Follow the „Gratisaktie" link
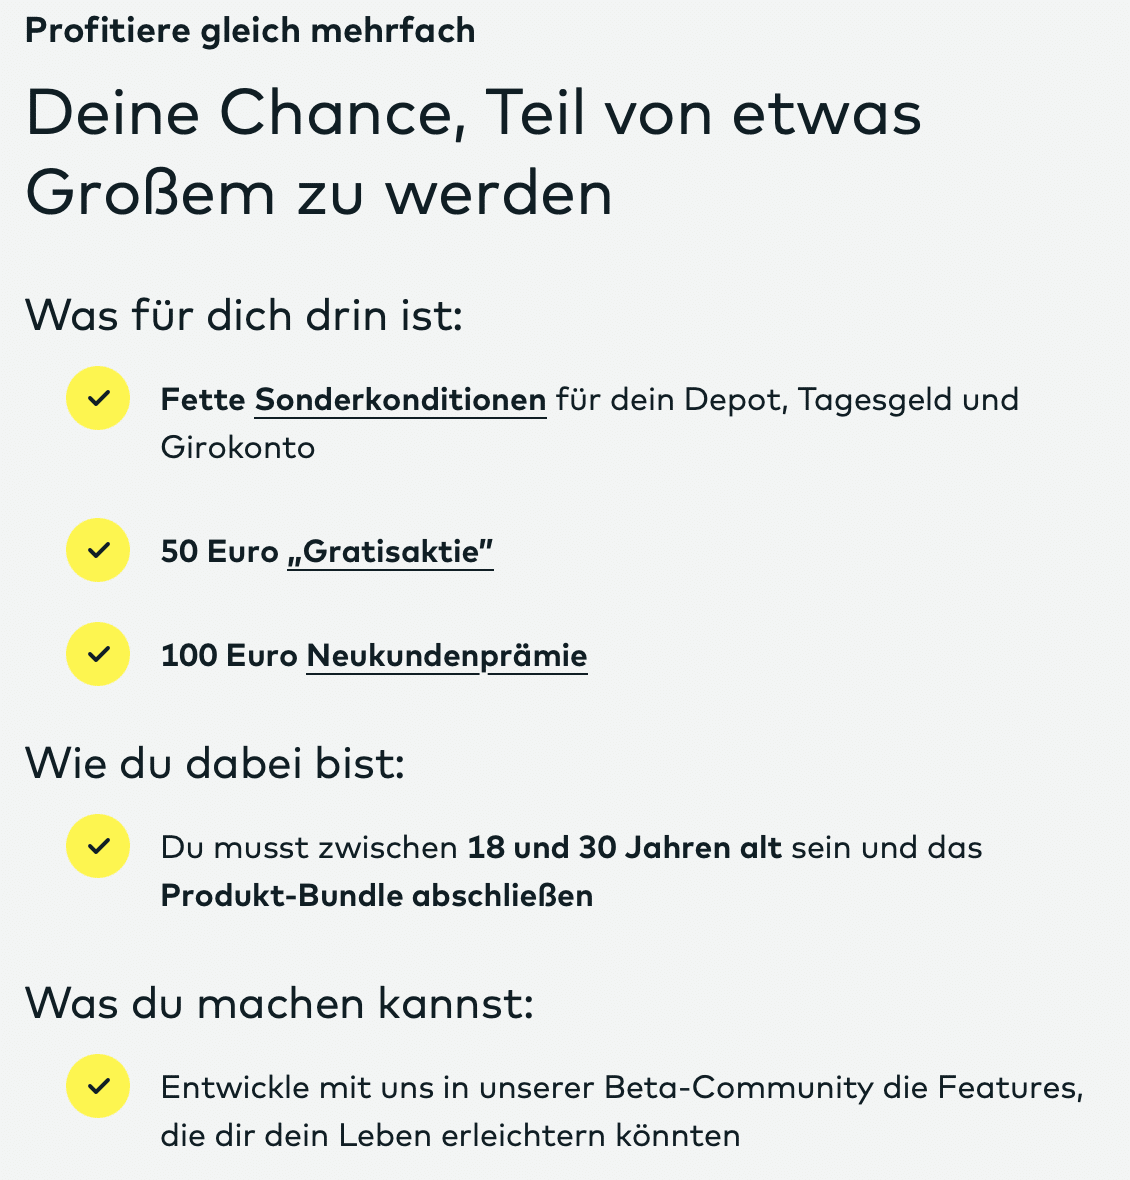 click(390, 552)
